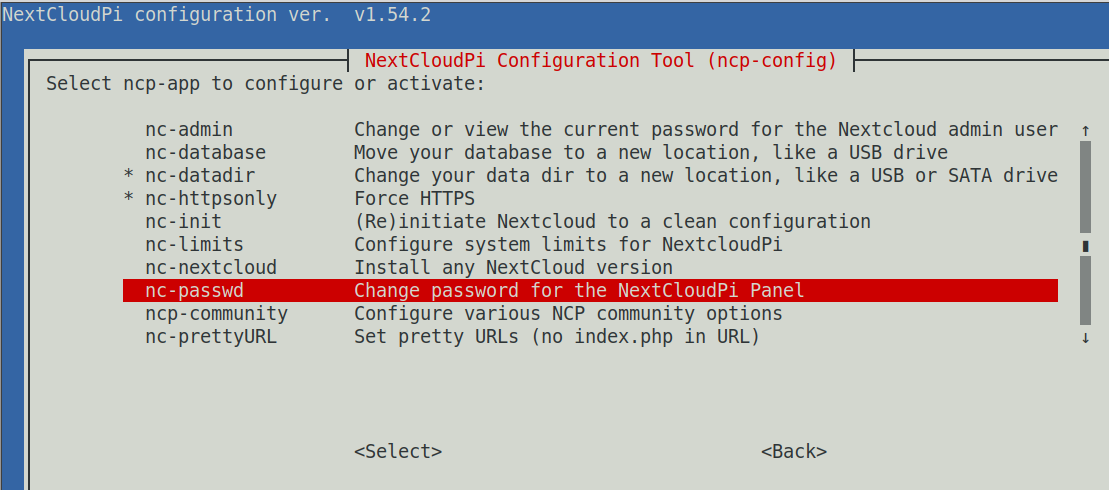Toggle the asterisk marker beside nc-httpsonly
Image resolution: width=1109 pixels, height=490 pixels.
point(128,199)
